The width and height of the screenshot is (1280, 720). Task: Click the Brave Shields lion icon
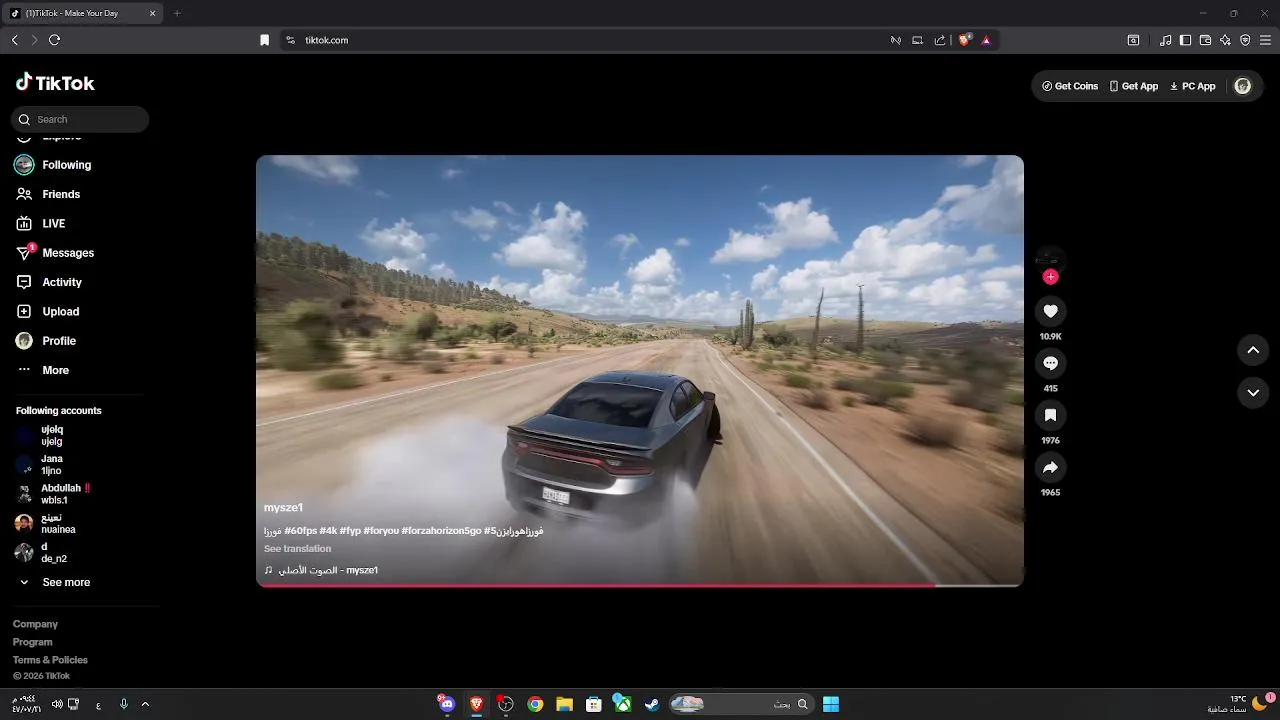click(x=965, y=40)
